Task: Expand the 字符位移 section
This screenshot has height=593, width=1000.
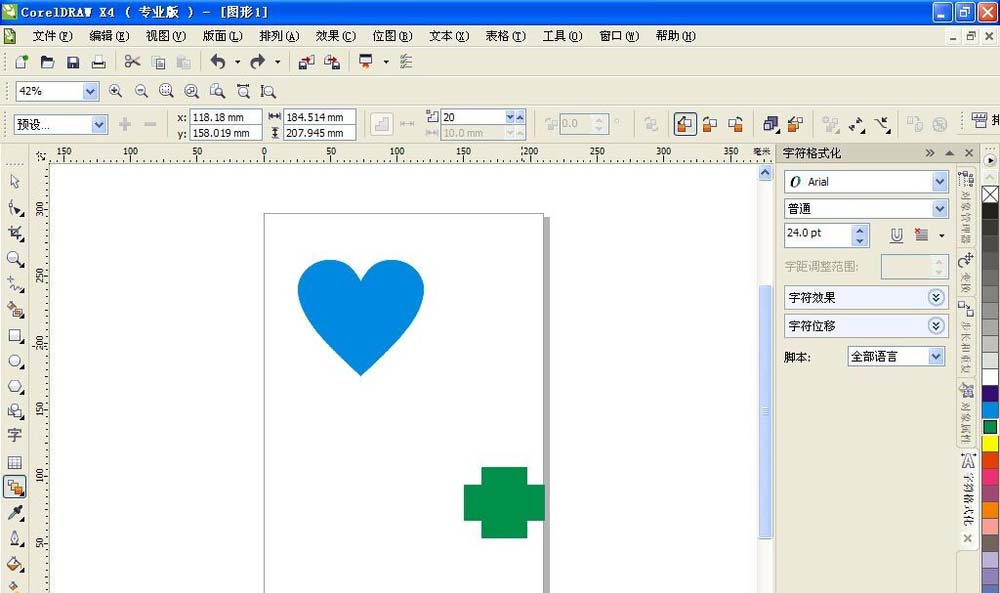Action: [x=936, y=326]
